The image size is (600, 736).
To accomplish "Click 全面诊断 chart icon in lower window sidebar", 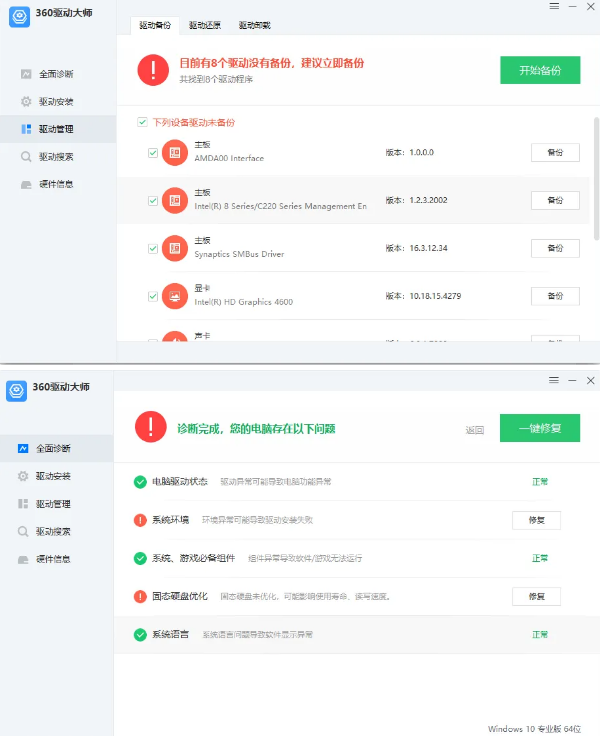I will click(x=23, y=449).
